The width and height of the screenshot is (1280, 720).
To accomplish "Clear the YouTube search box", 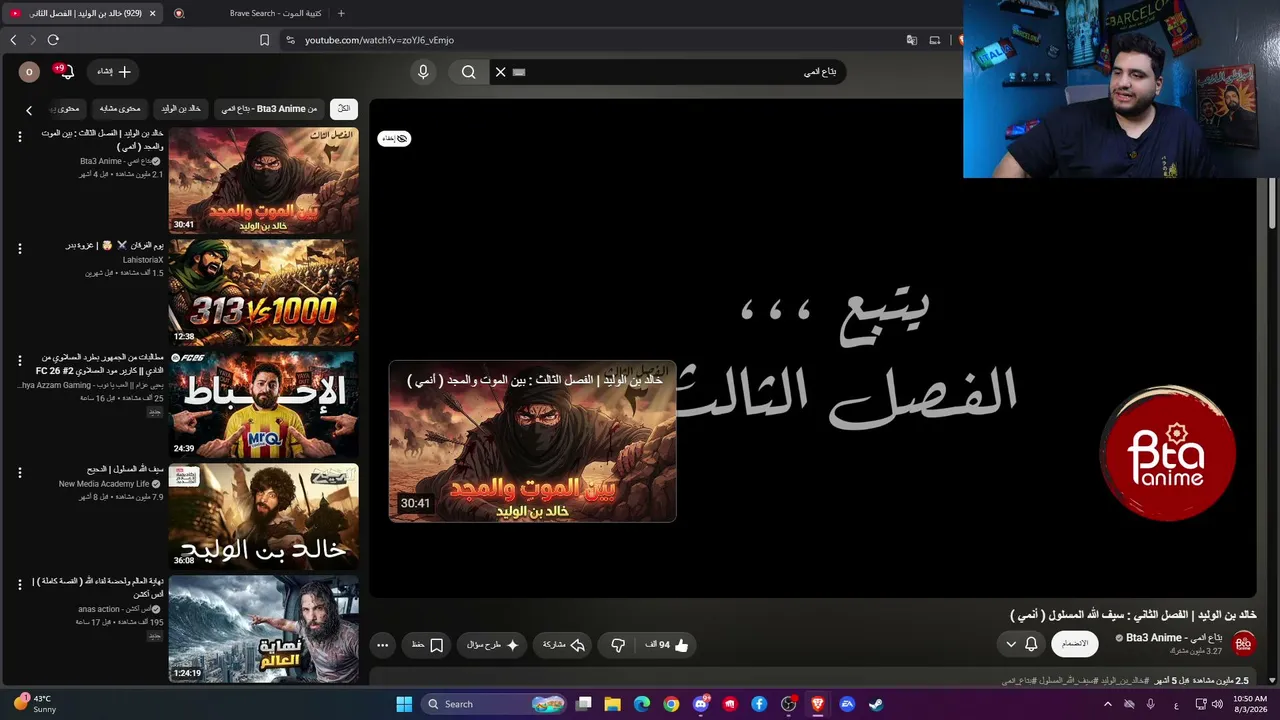I will tap(501, 72).
